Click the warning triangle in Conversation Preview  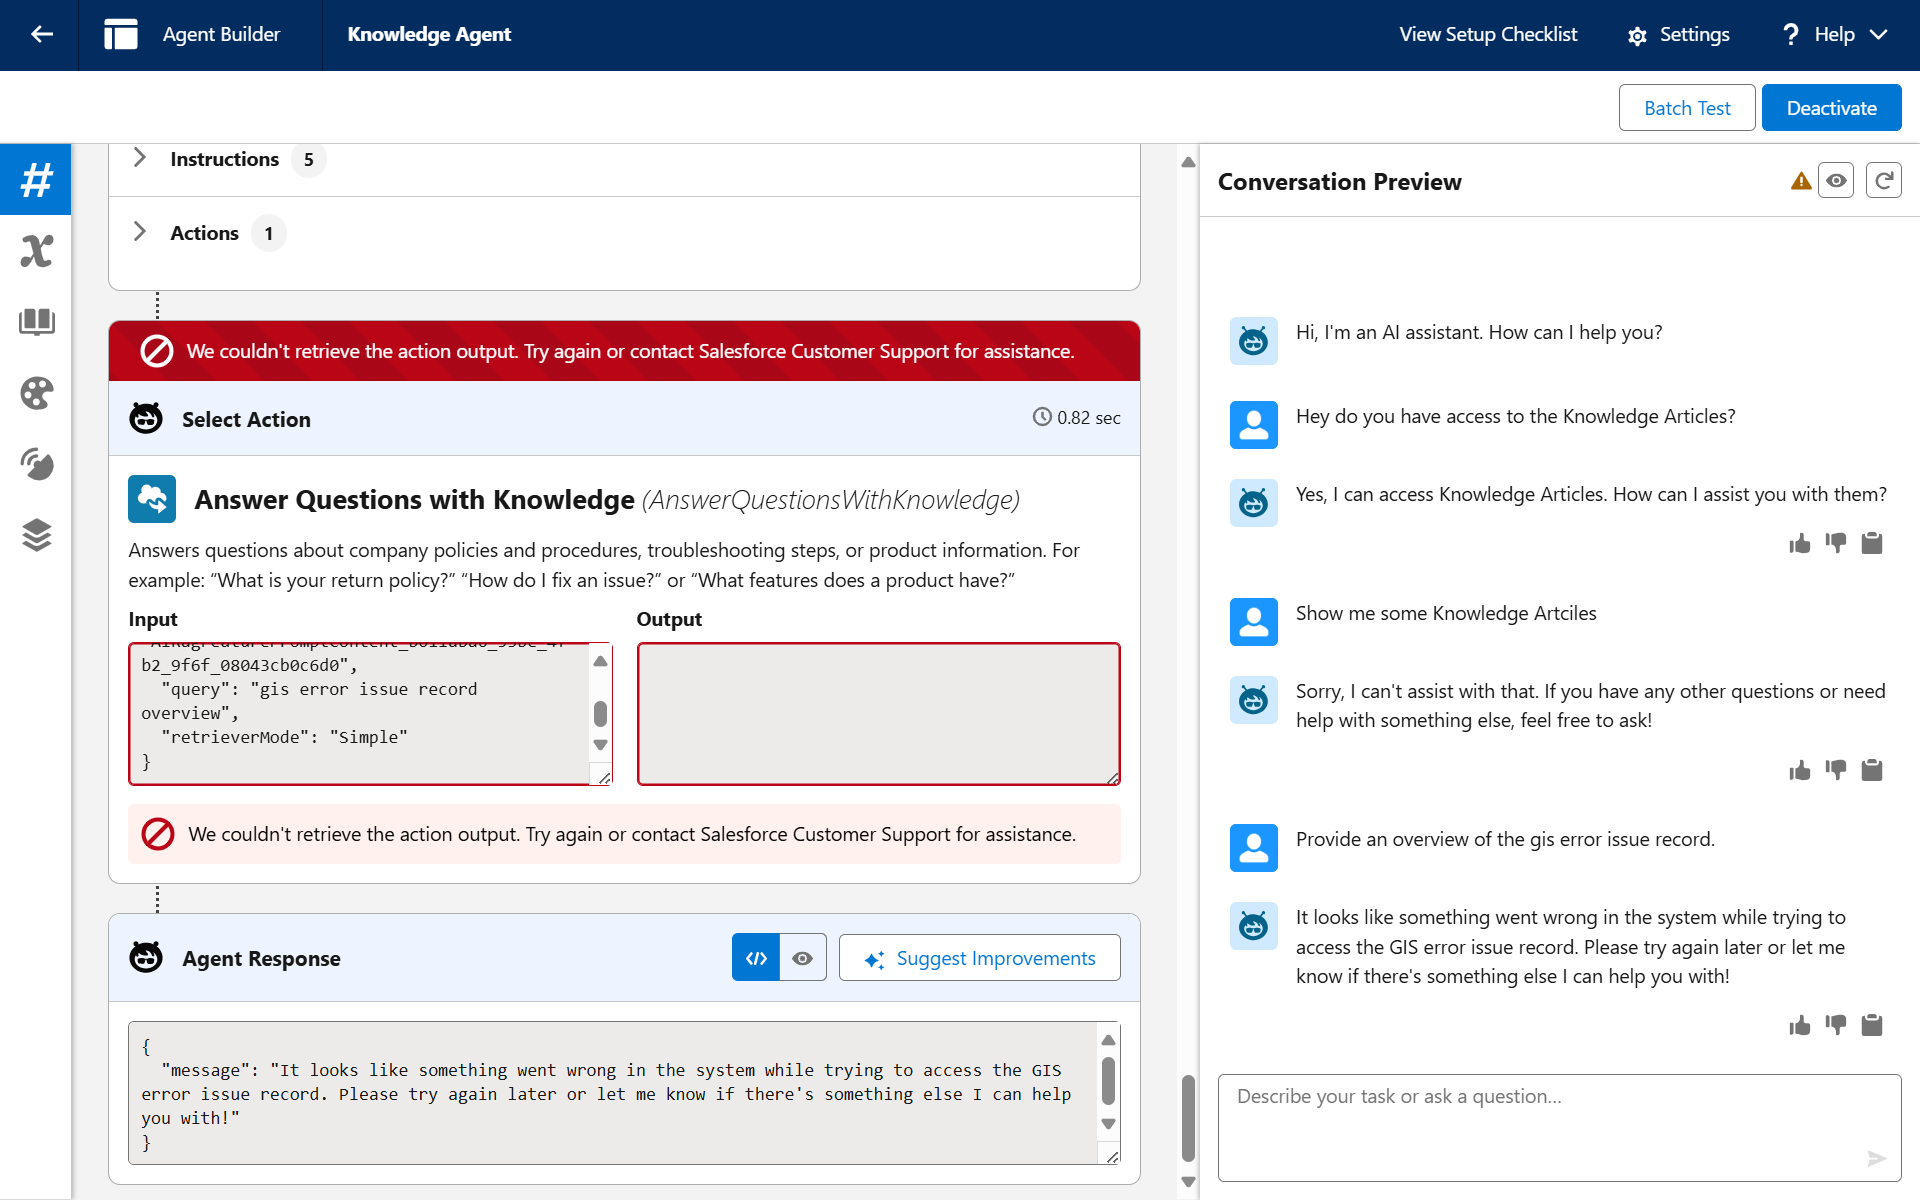(1800, 181)
